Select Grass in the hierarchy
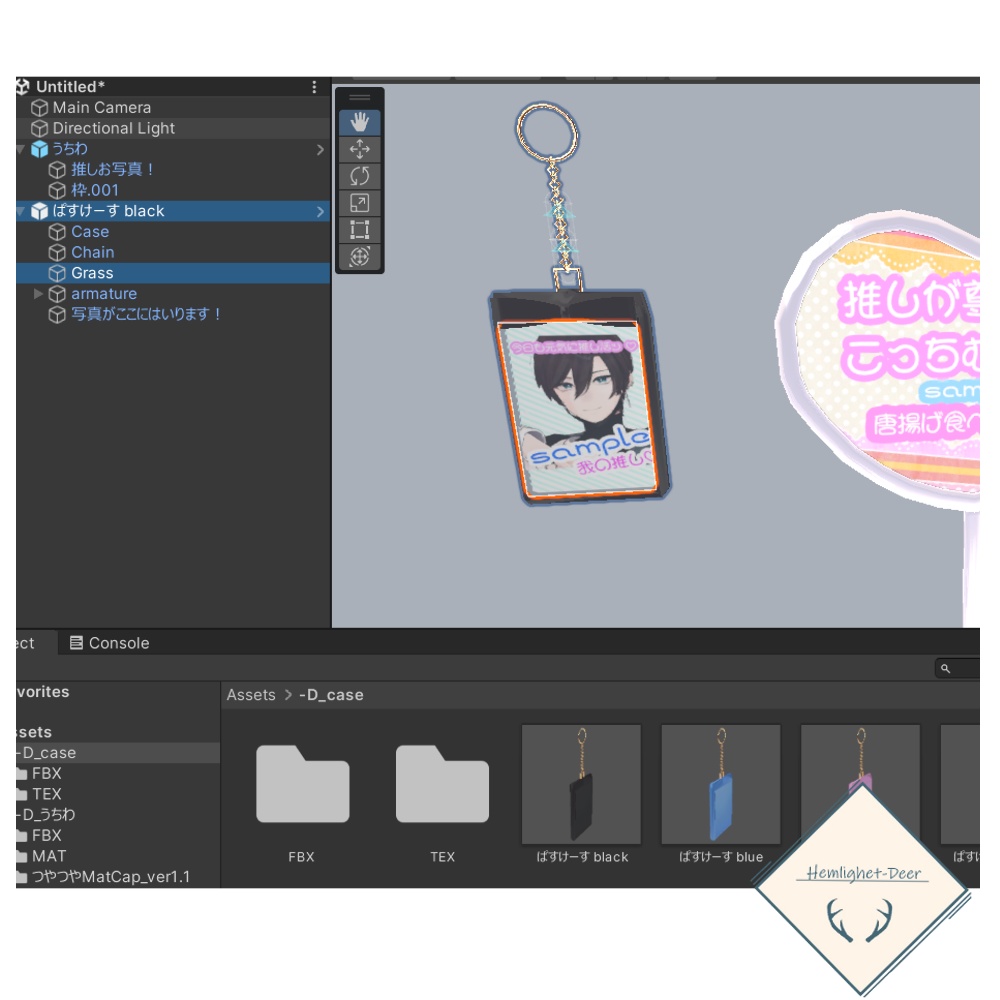The width and height of the screenshot is (1000, 1000). click(172, 273)
